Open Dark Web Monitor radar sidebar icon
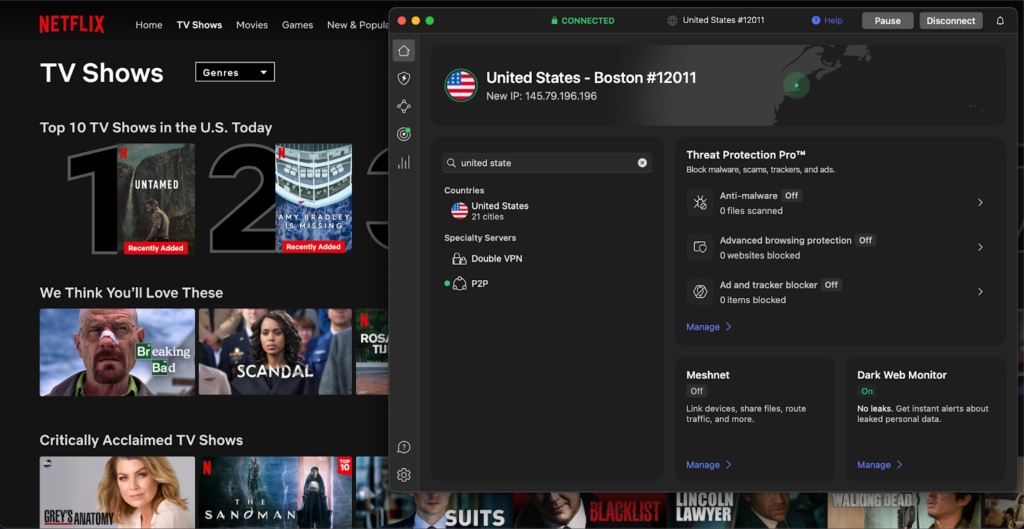1024x529 pixels. [x=404, y=135]
